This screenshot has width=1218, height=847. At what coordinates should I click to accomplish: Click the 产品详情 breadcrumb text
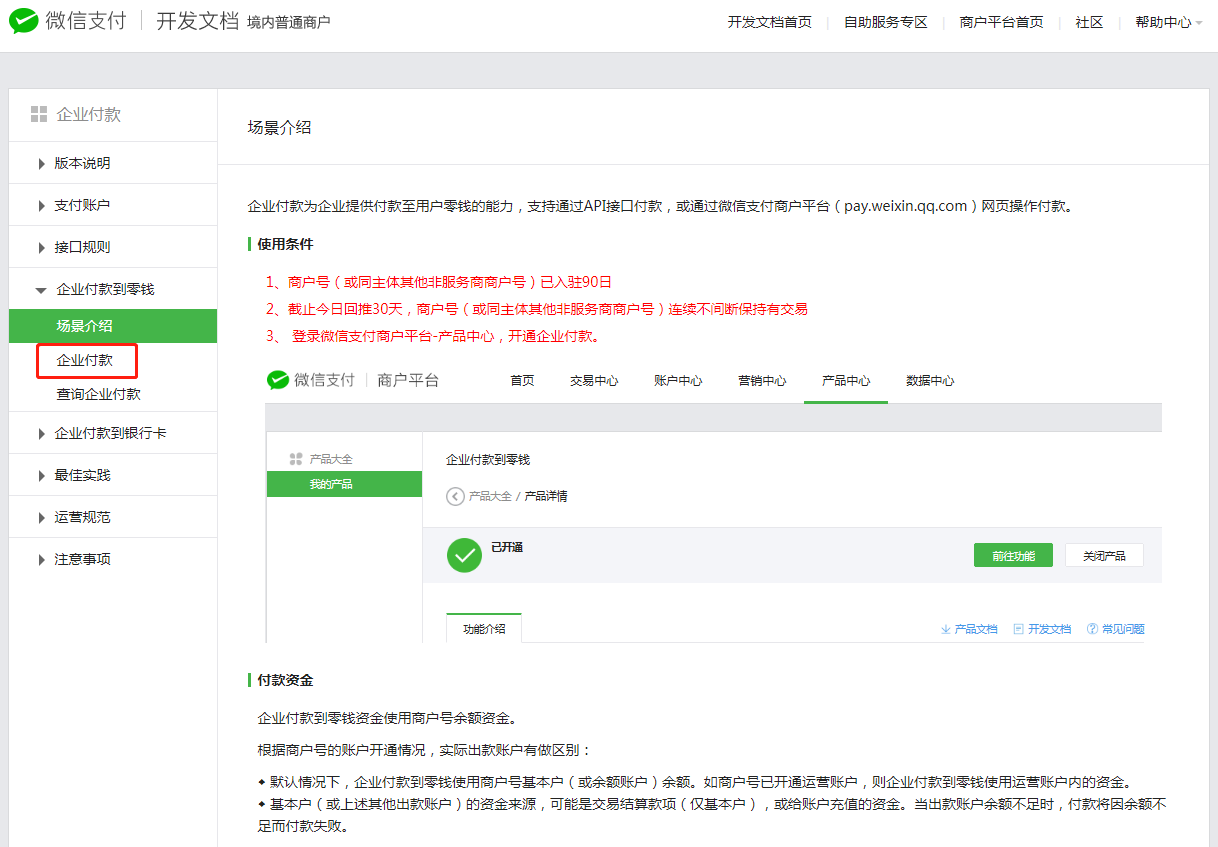[546, 496]
